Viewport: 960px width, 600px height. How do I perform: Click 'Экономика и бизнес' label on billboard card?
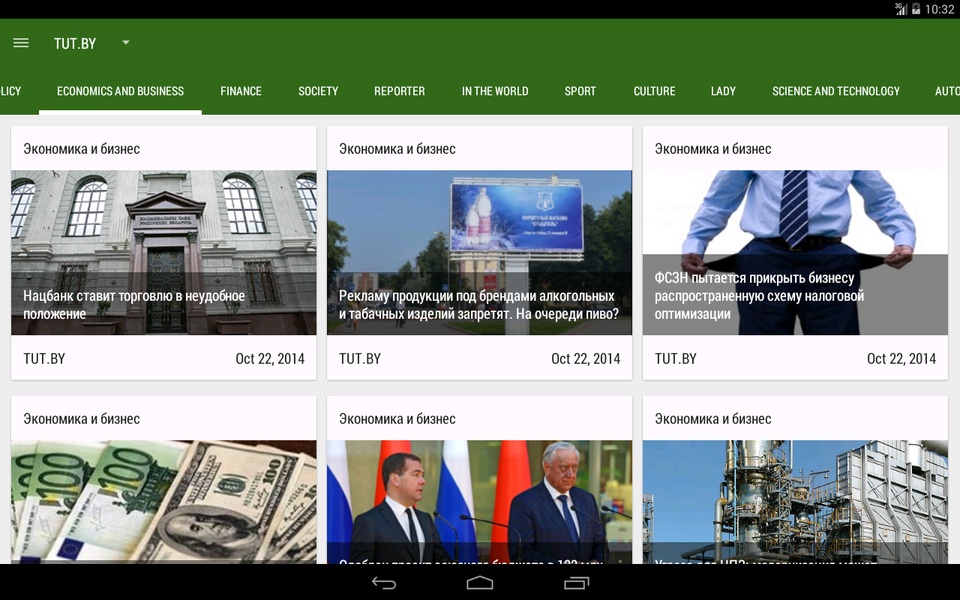click(397, 149)
